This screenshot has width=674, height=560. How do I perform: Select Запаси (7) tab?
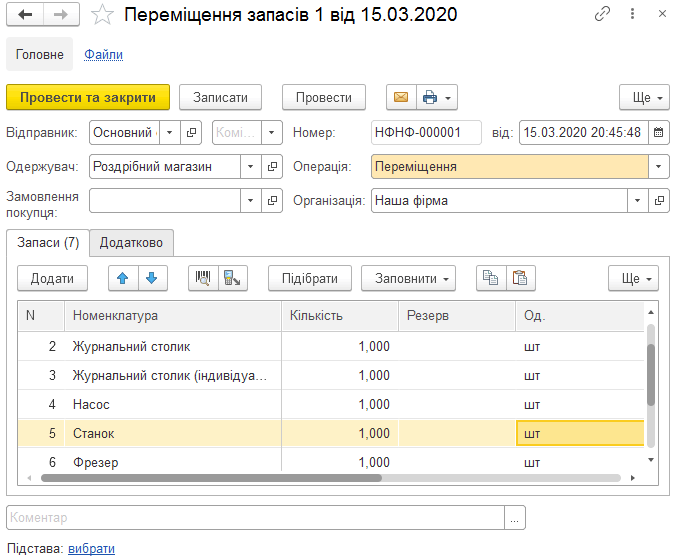tap(48, 242)
